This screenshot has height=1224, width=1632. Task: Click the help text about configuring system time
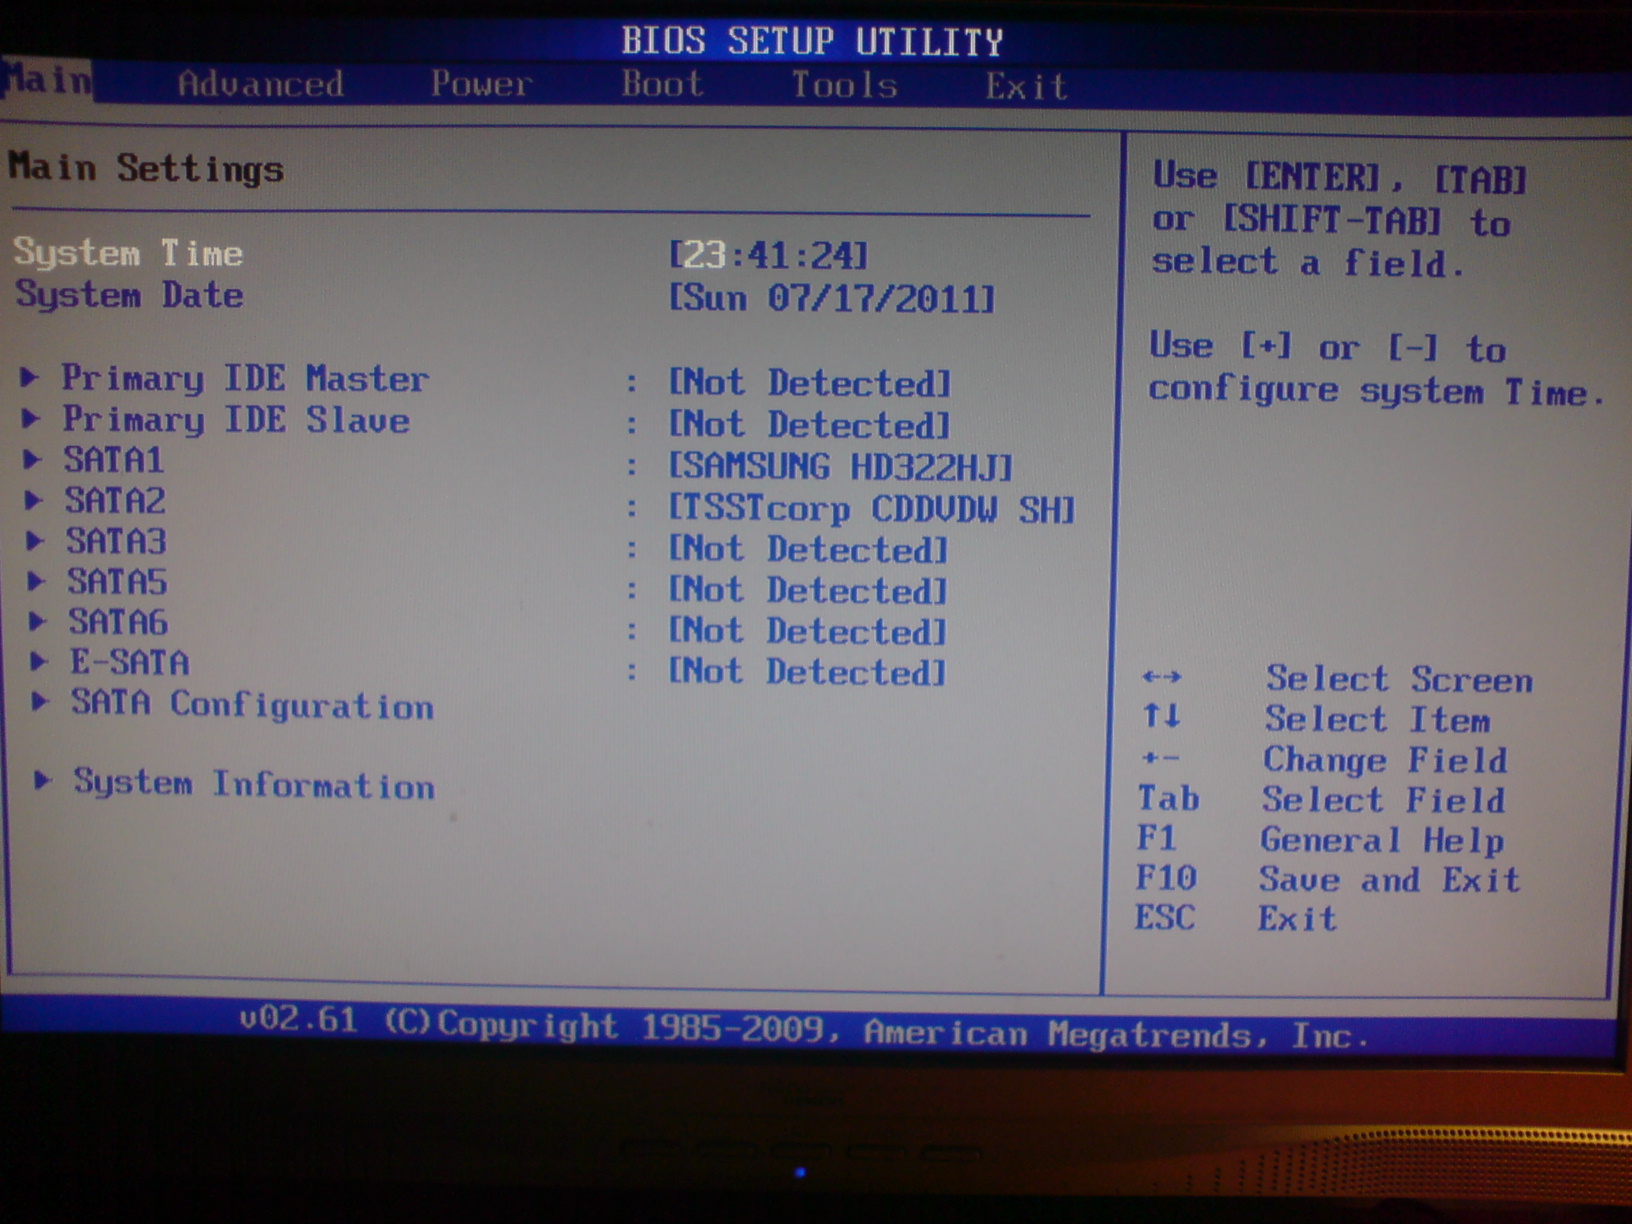[1376, 369]
